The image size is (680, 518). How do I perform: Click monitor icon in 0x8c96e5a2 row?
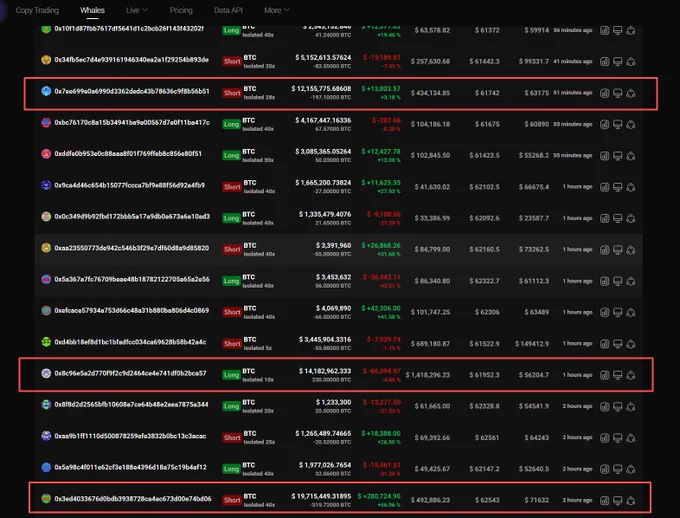(618, 375)
